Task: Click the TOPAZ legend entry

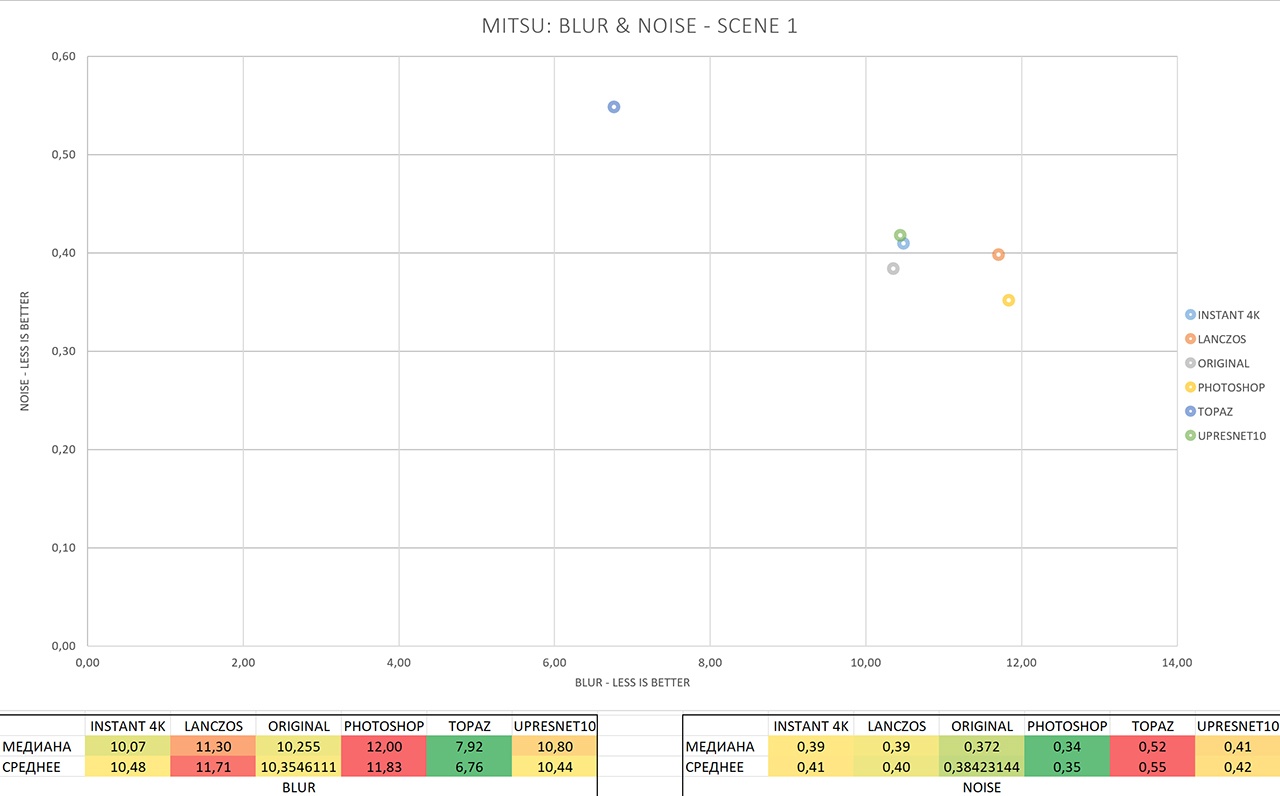Action: coord(1209,411)
